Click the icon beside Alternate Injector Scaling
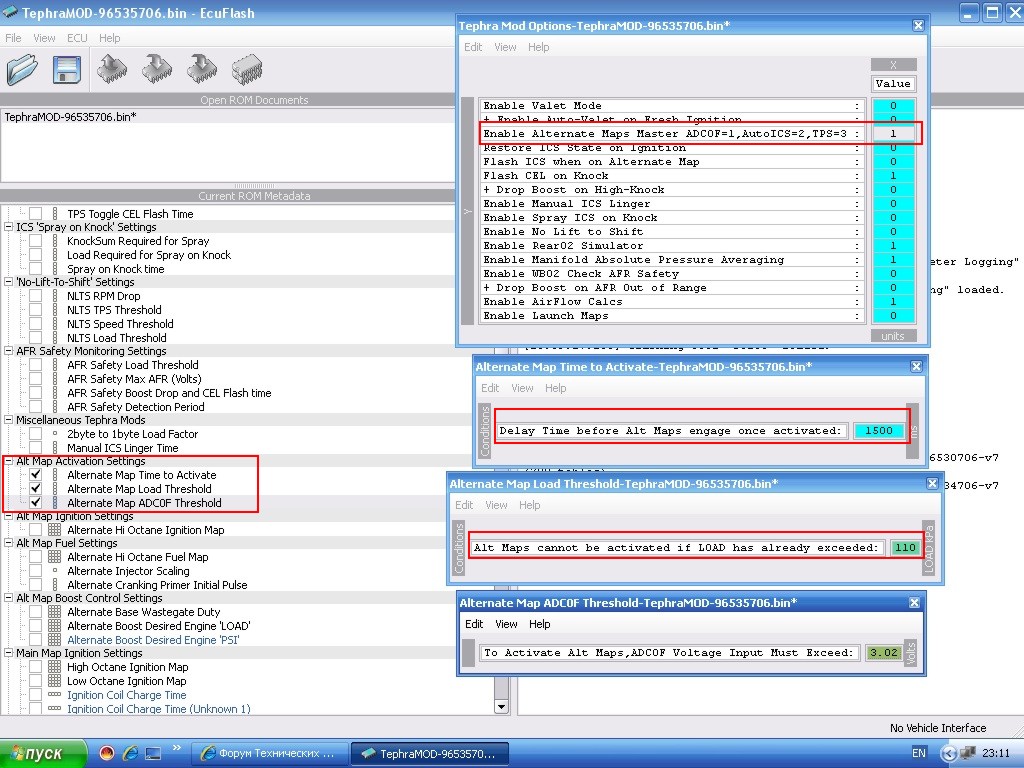Image resolution: width=1024 pixels, height=768 pixels. point(55,571)
